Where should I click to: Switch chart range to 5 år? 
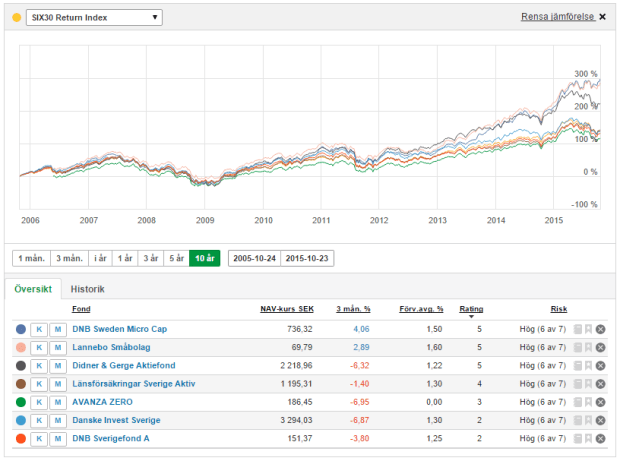pos(176,258)
